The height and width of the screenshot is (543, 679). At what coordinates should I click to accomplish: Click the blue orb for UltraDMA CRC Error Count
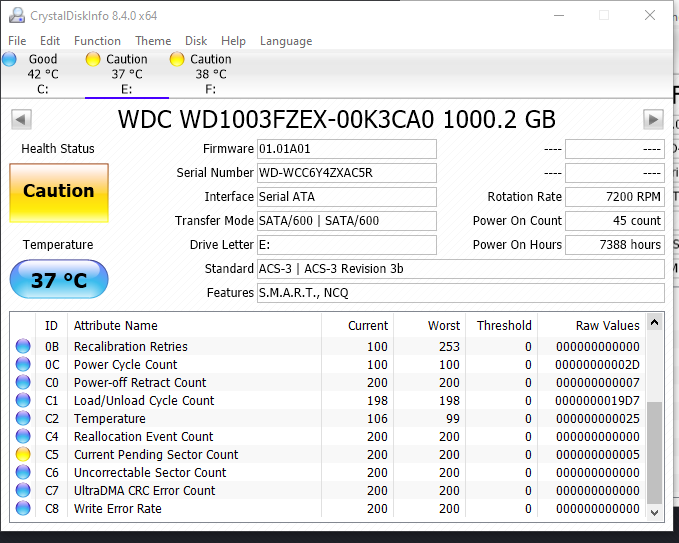23,490
